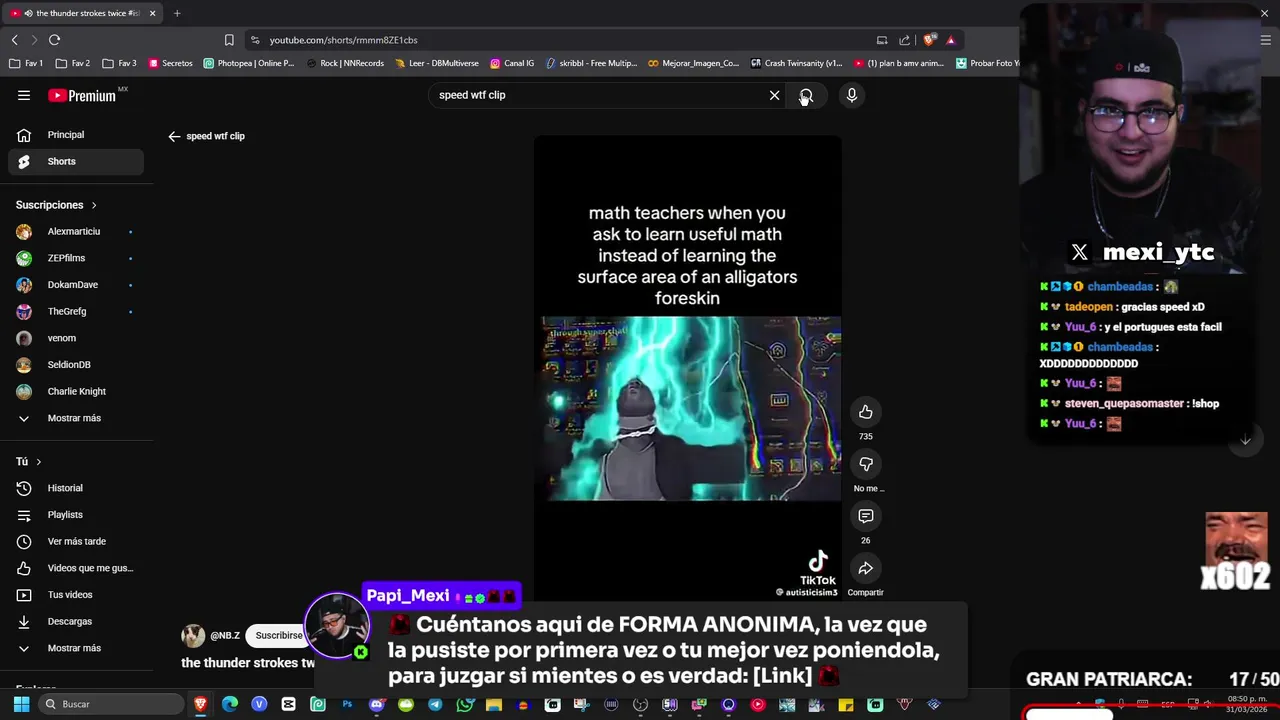
Task: Click the Brave icon in the taskbar
Action: 201,704
